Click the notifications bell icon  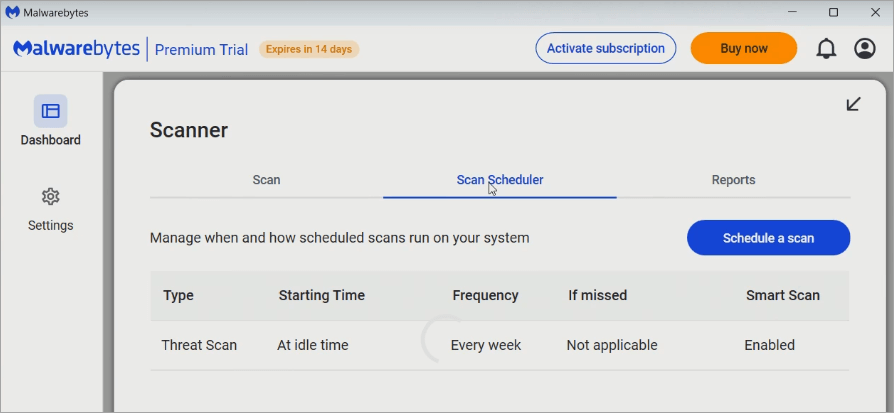(x=826, y=48)
